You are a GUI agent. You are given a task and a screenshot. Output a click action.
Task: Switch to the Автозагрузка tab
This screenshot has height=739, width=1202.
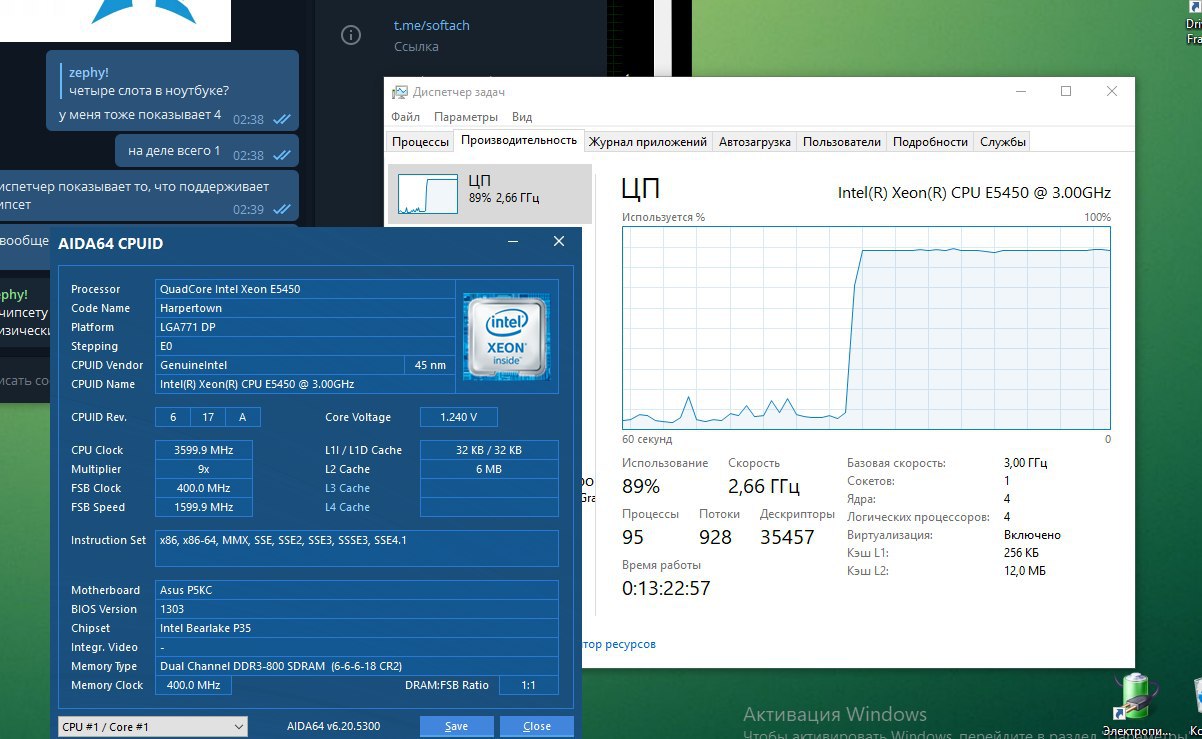(x=755, y=142)
